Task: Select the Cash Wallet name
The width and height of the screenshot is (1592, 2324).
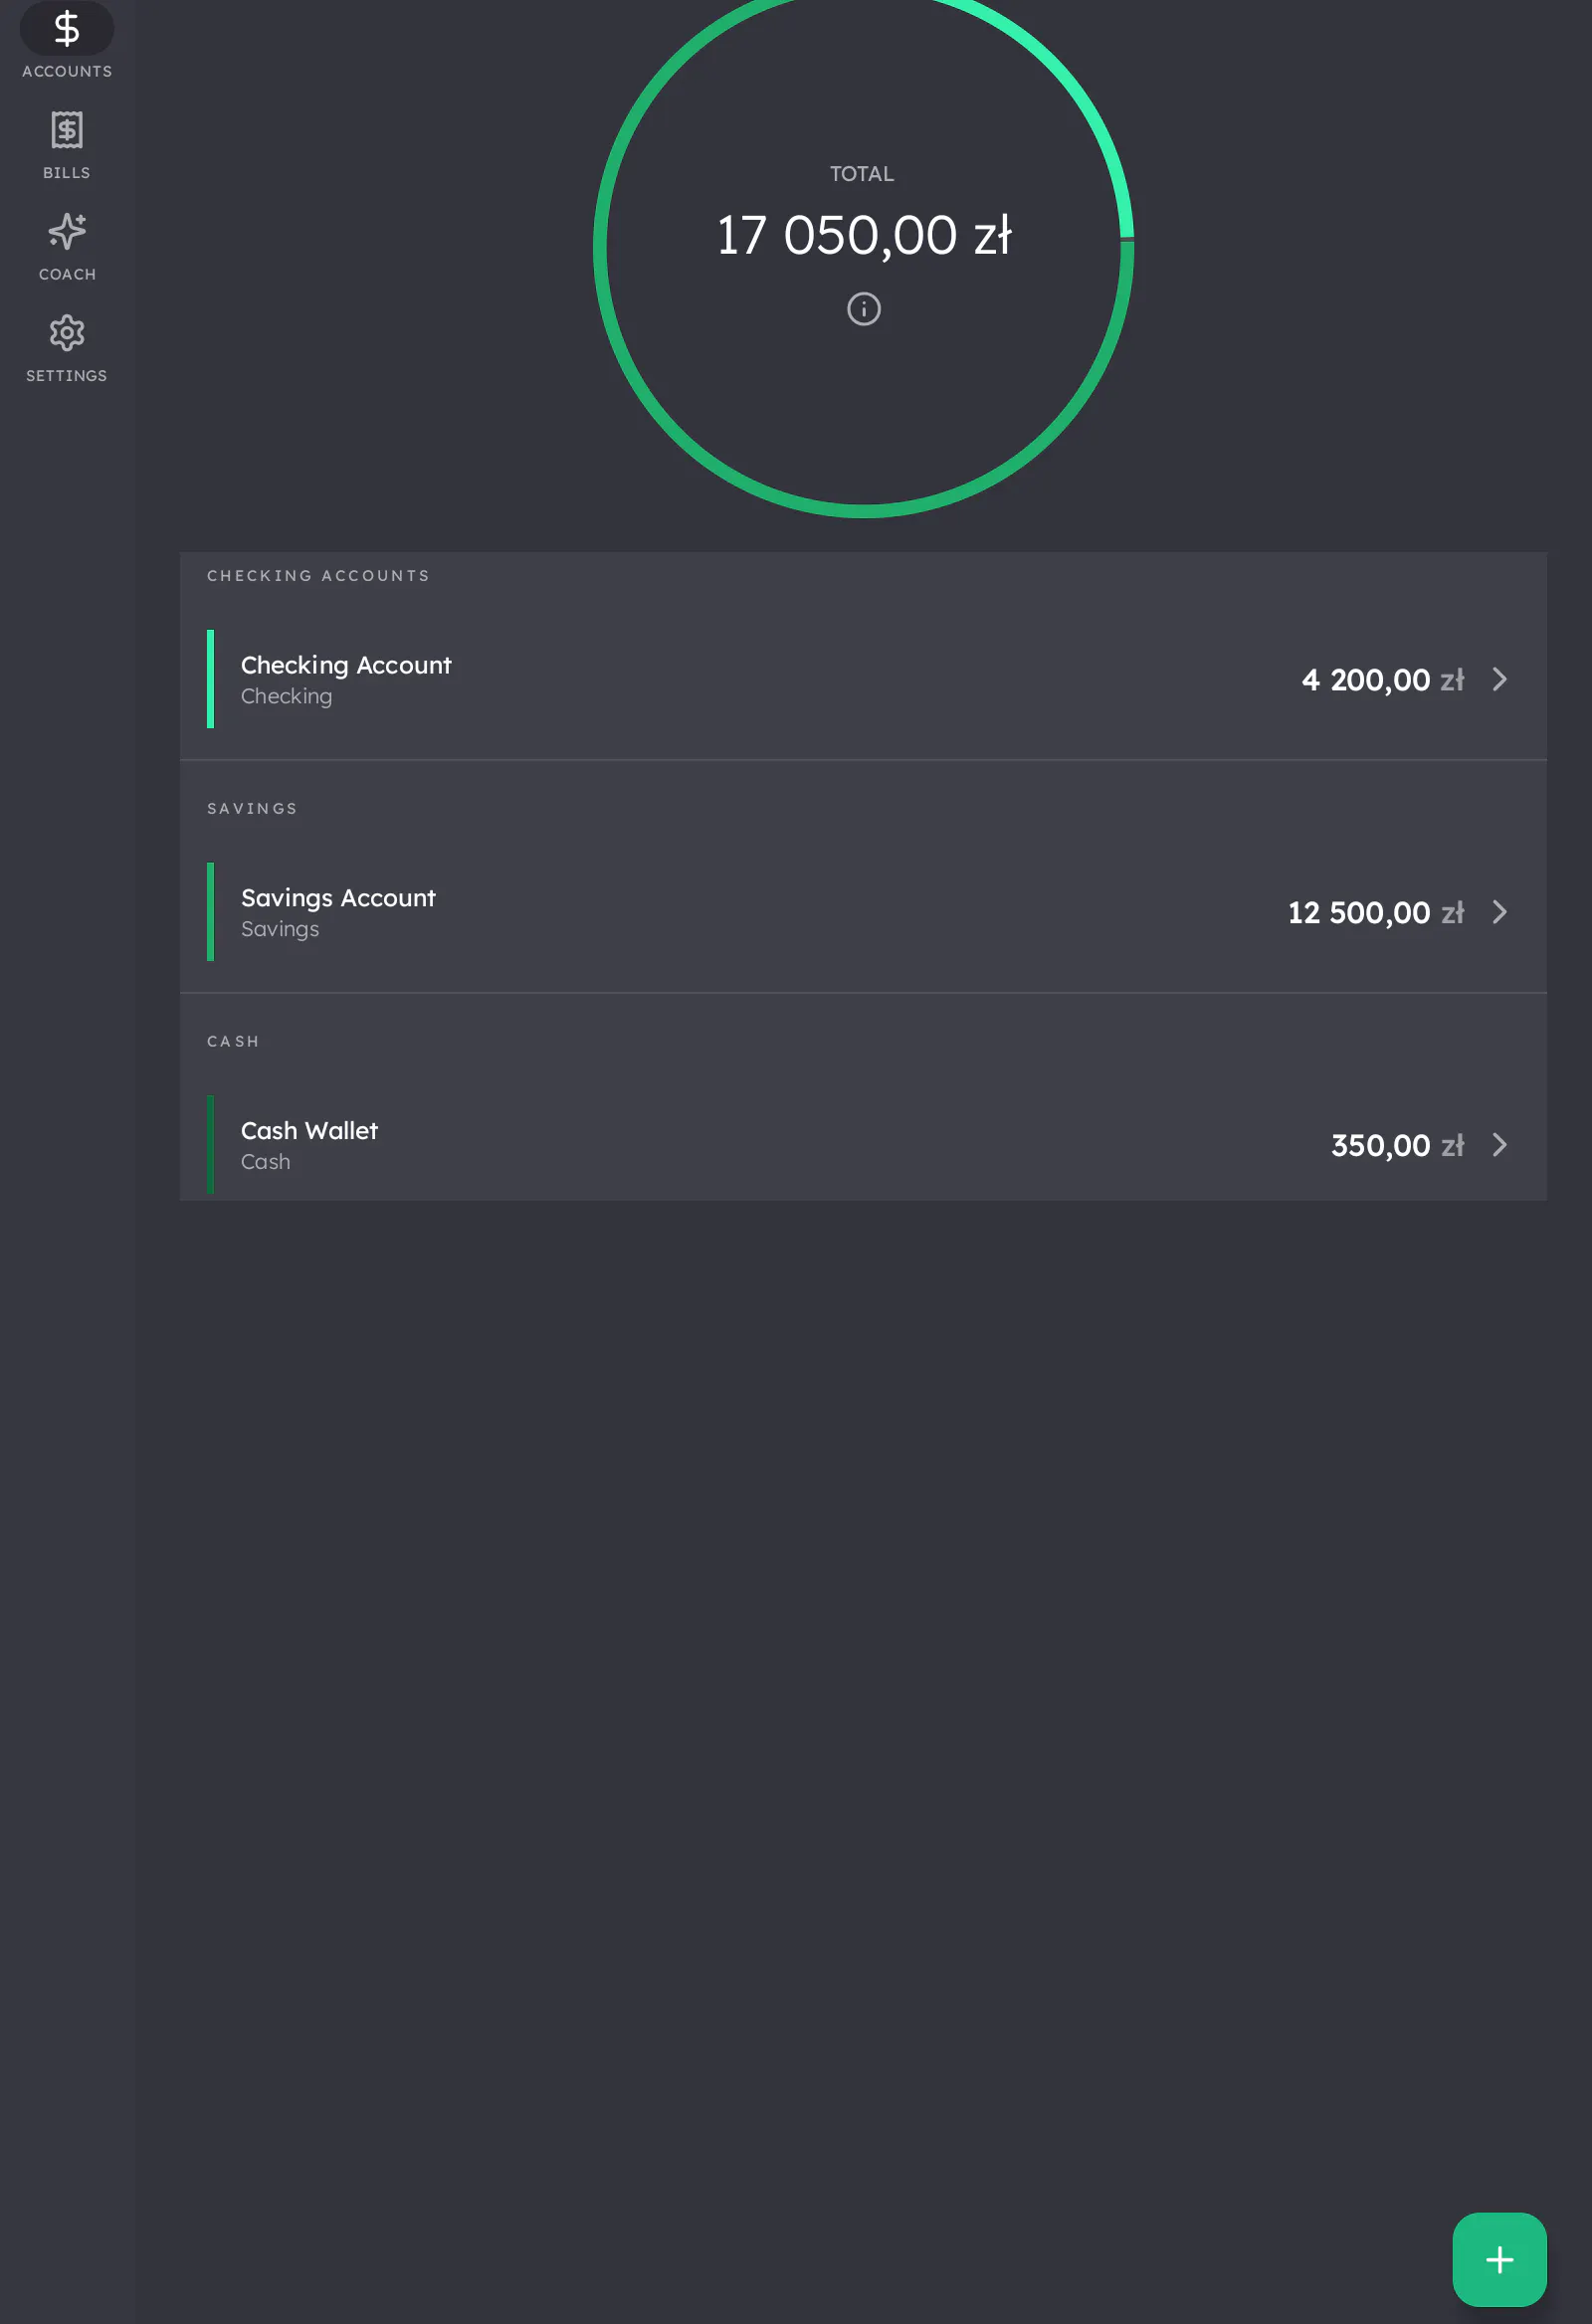Action: click(x=309, y=1131)
